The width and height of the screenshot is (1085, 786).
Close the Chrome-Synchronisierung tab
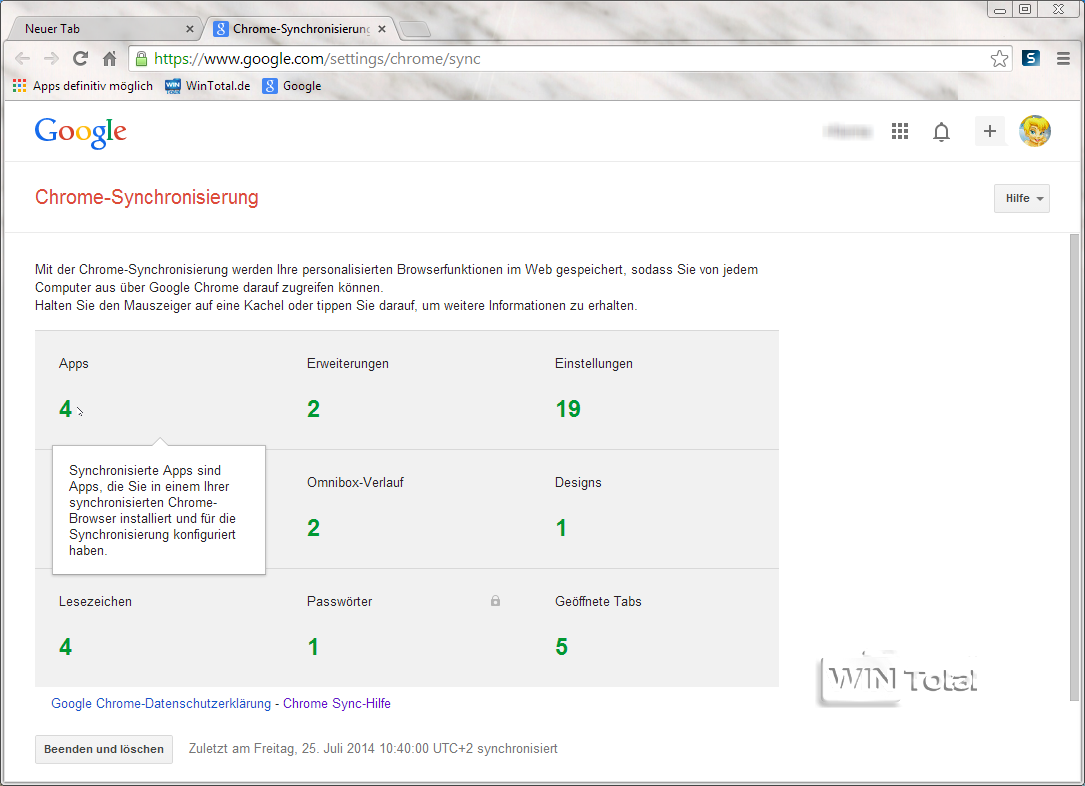(382, 29)
